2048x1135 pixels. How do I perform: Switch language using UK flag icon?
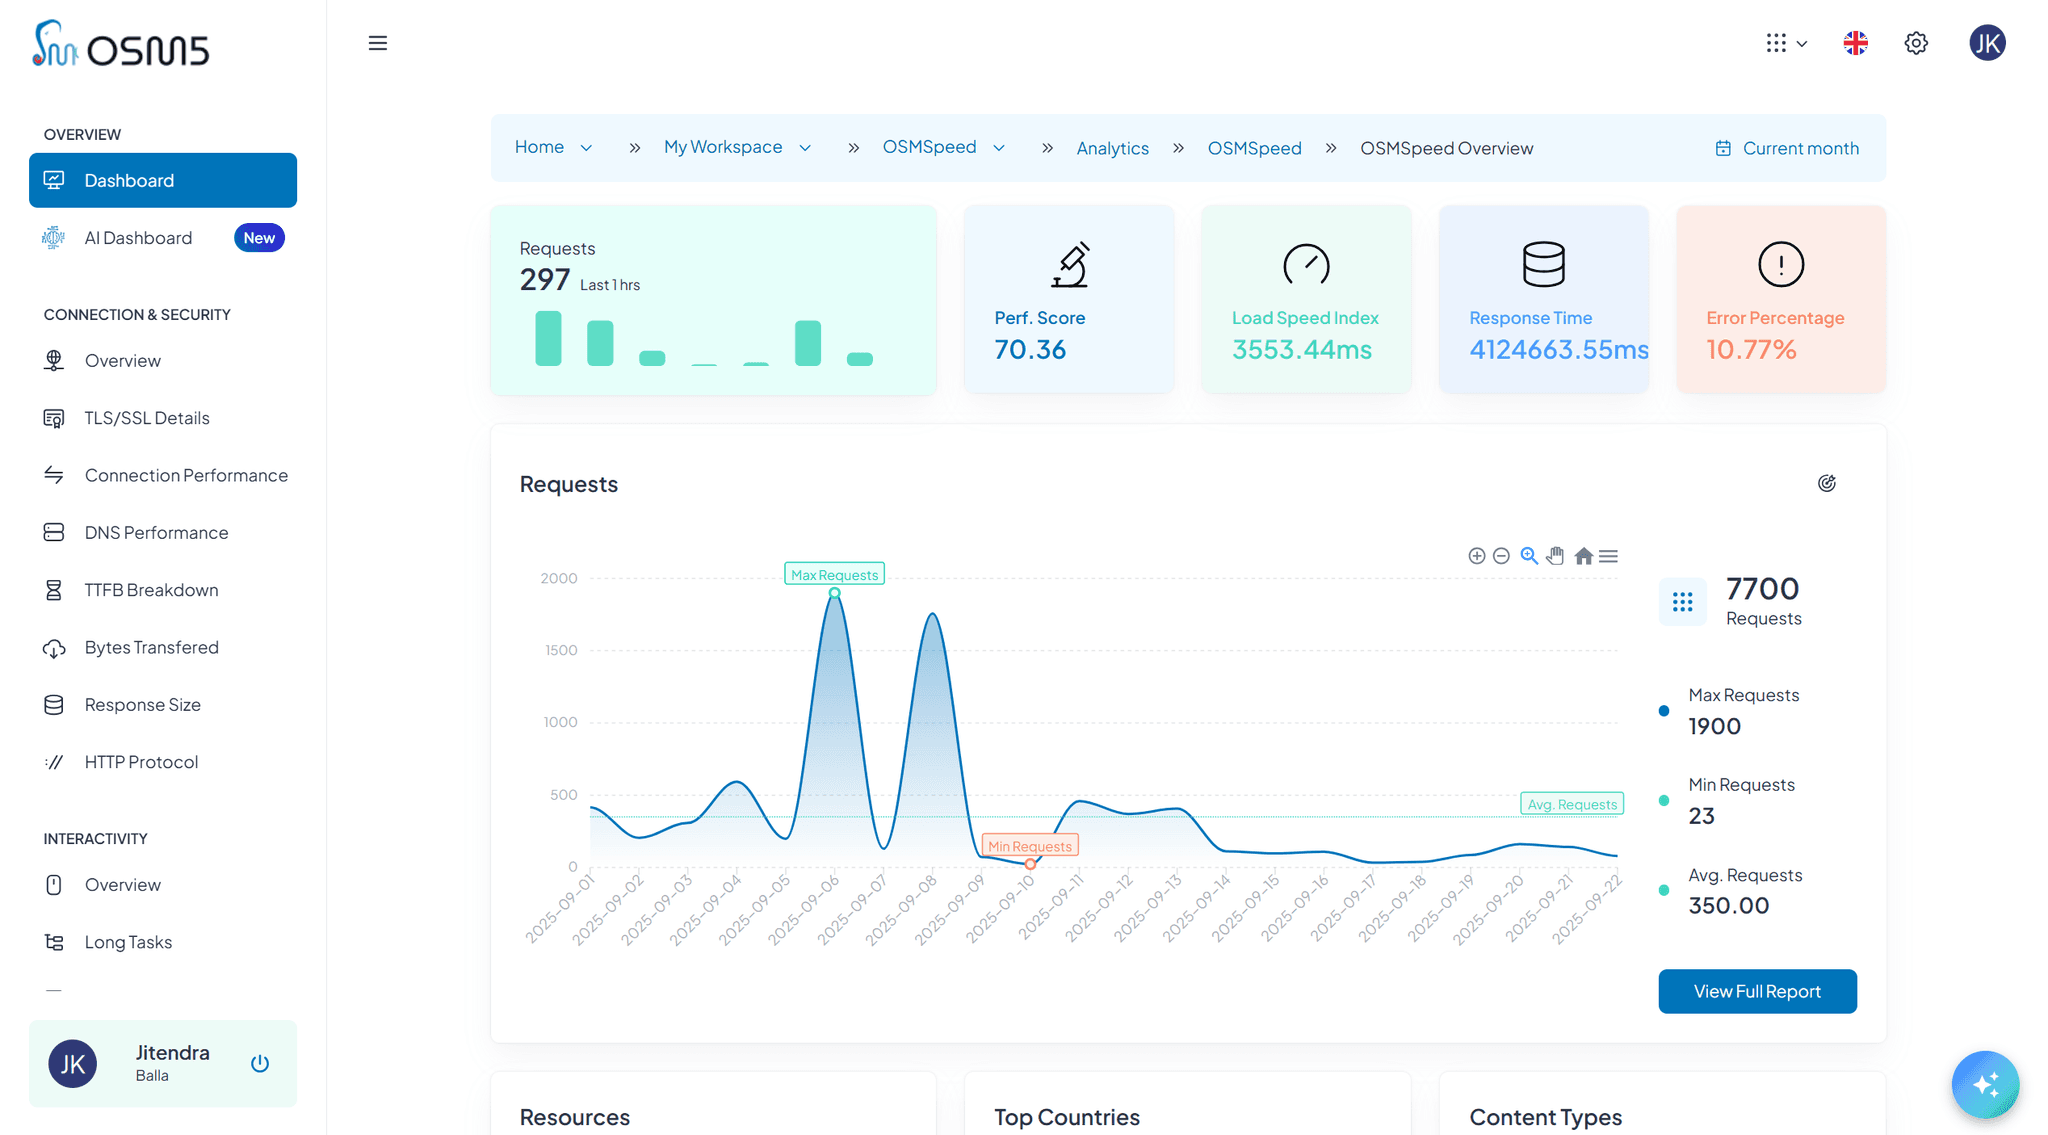1855,43
